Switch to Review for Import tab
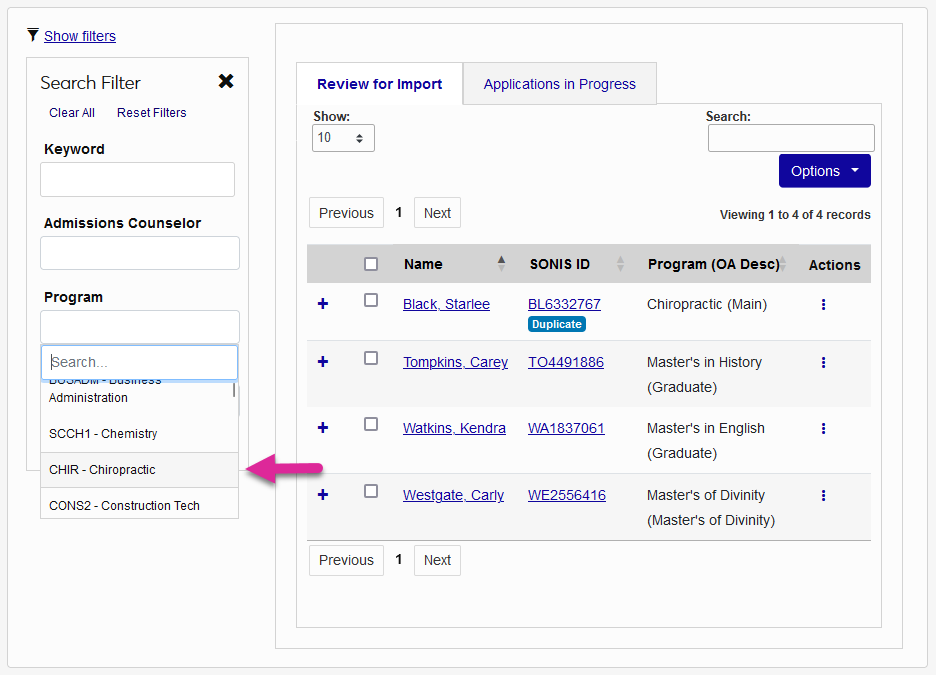Image resolution: width=936 pixels, height=675 pixels. pyautogui.click(x=379, y=84)
